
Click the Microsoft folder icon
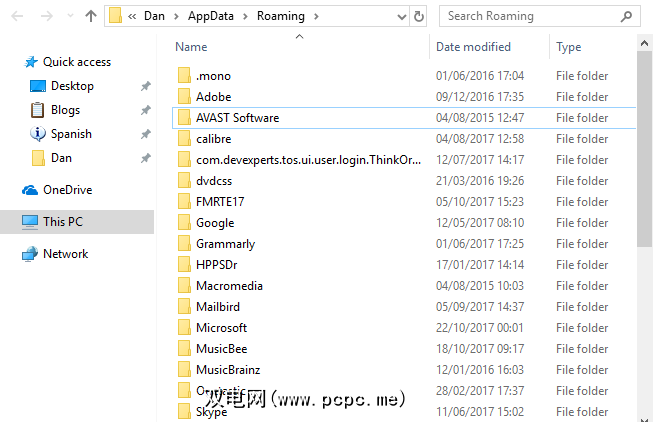[184, 327]
